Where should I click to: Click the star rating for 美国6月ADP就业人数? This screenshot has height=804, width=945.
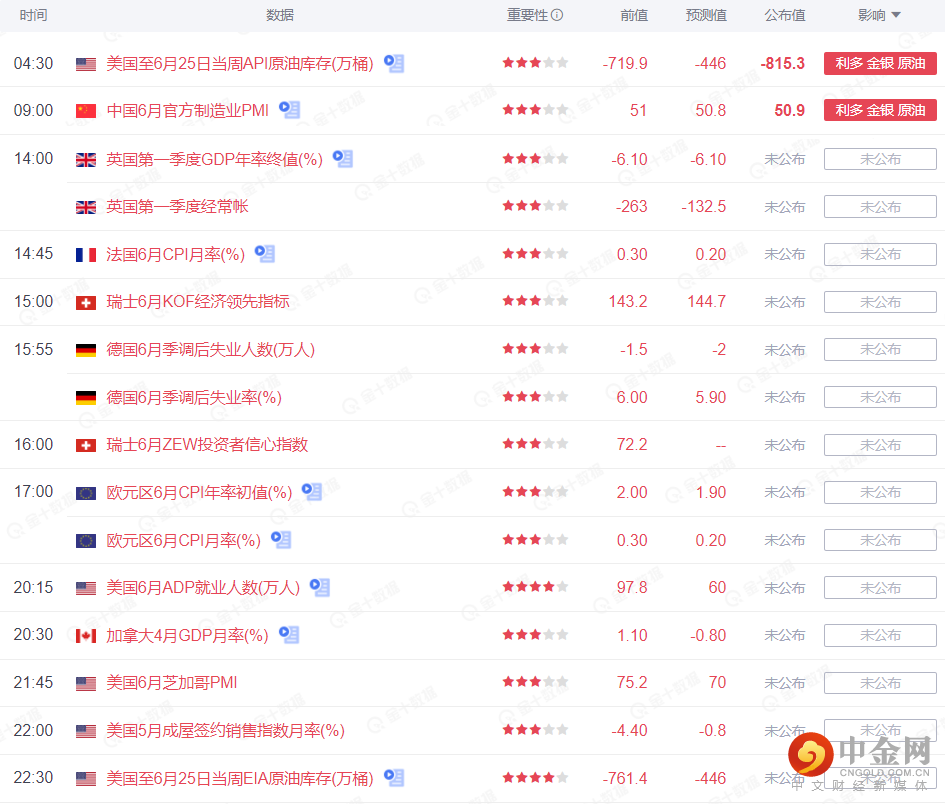click(x=535, y=586)
